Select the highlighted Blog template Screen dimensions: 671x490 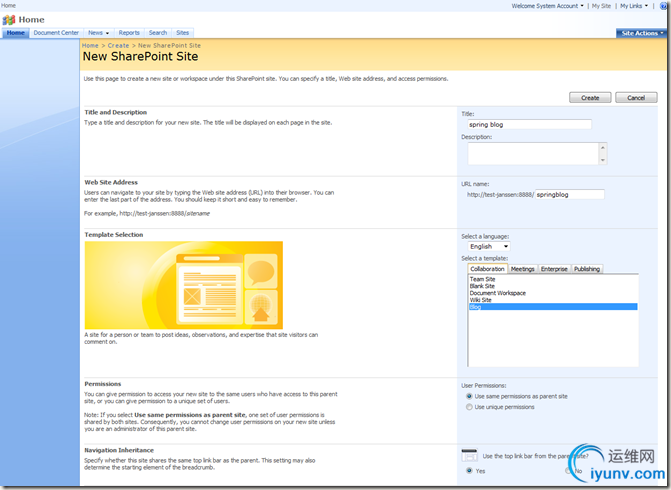[553, 307]
